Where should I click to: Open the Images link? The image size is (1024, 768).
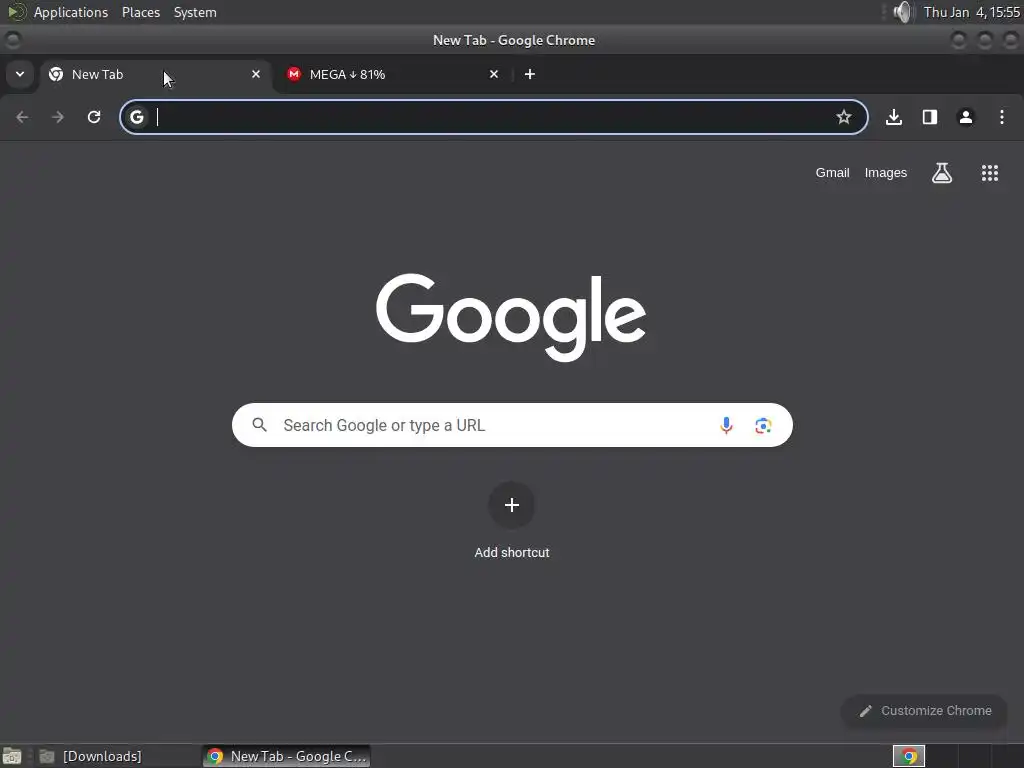coord(886,173)
